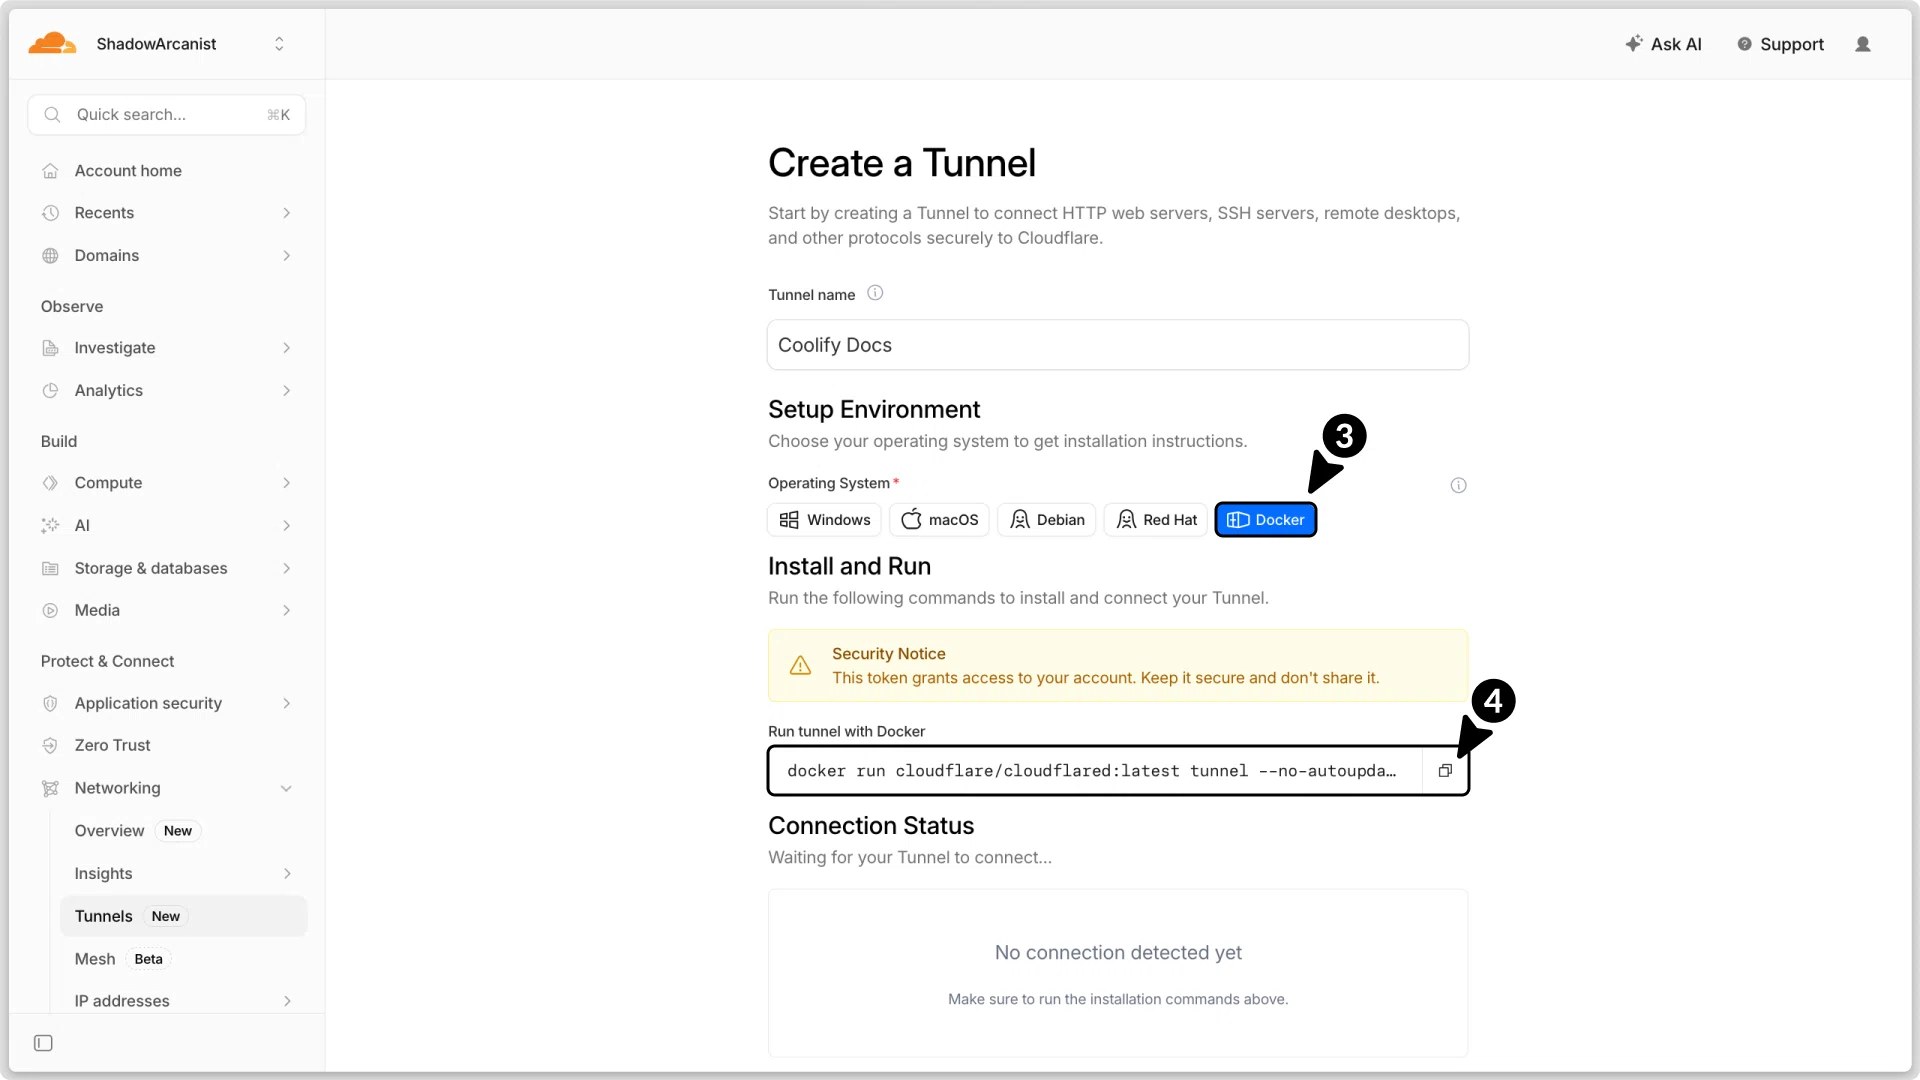Select Windows operating system
Screen dimensions: 1920x1080
(824, 520)
